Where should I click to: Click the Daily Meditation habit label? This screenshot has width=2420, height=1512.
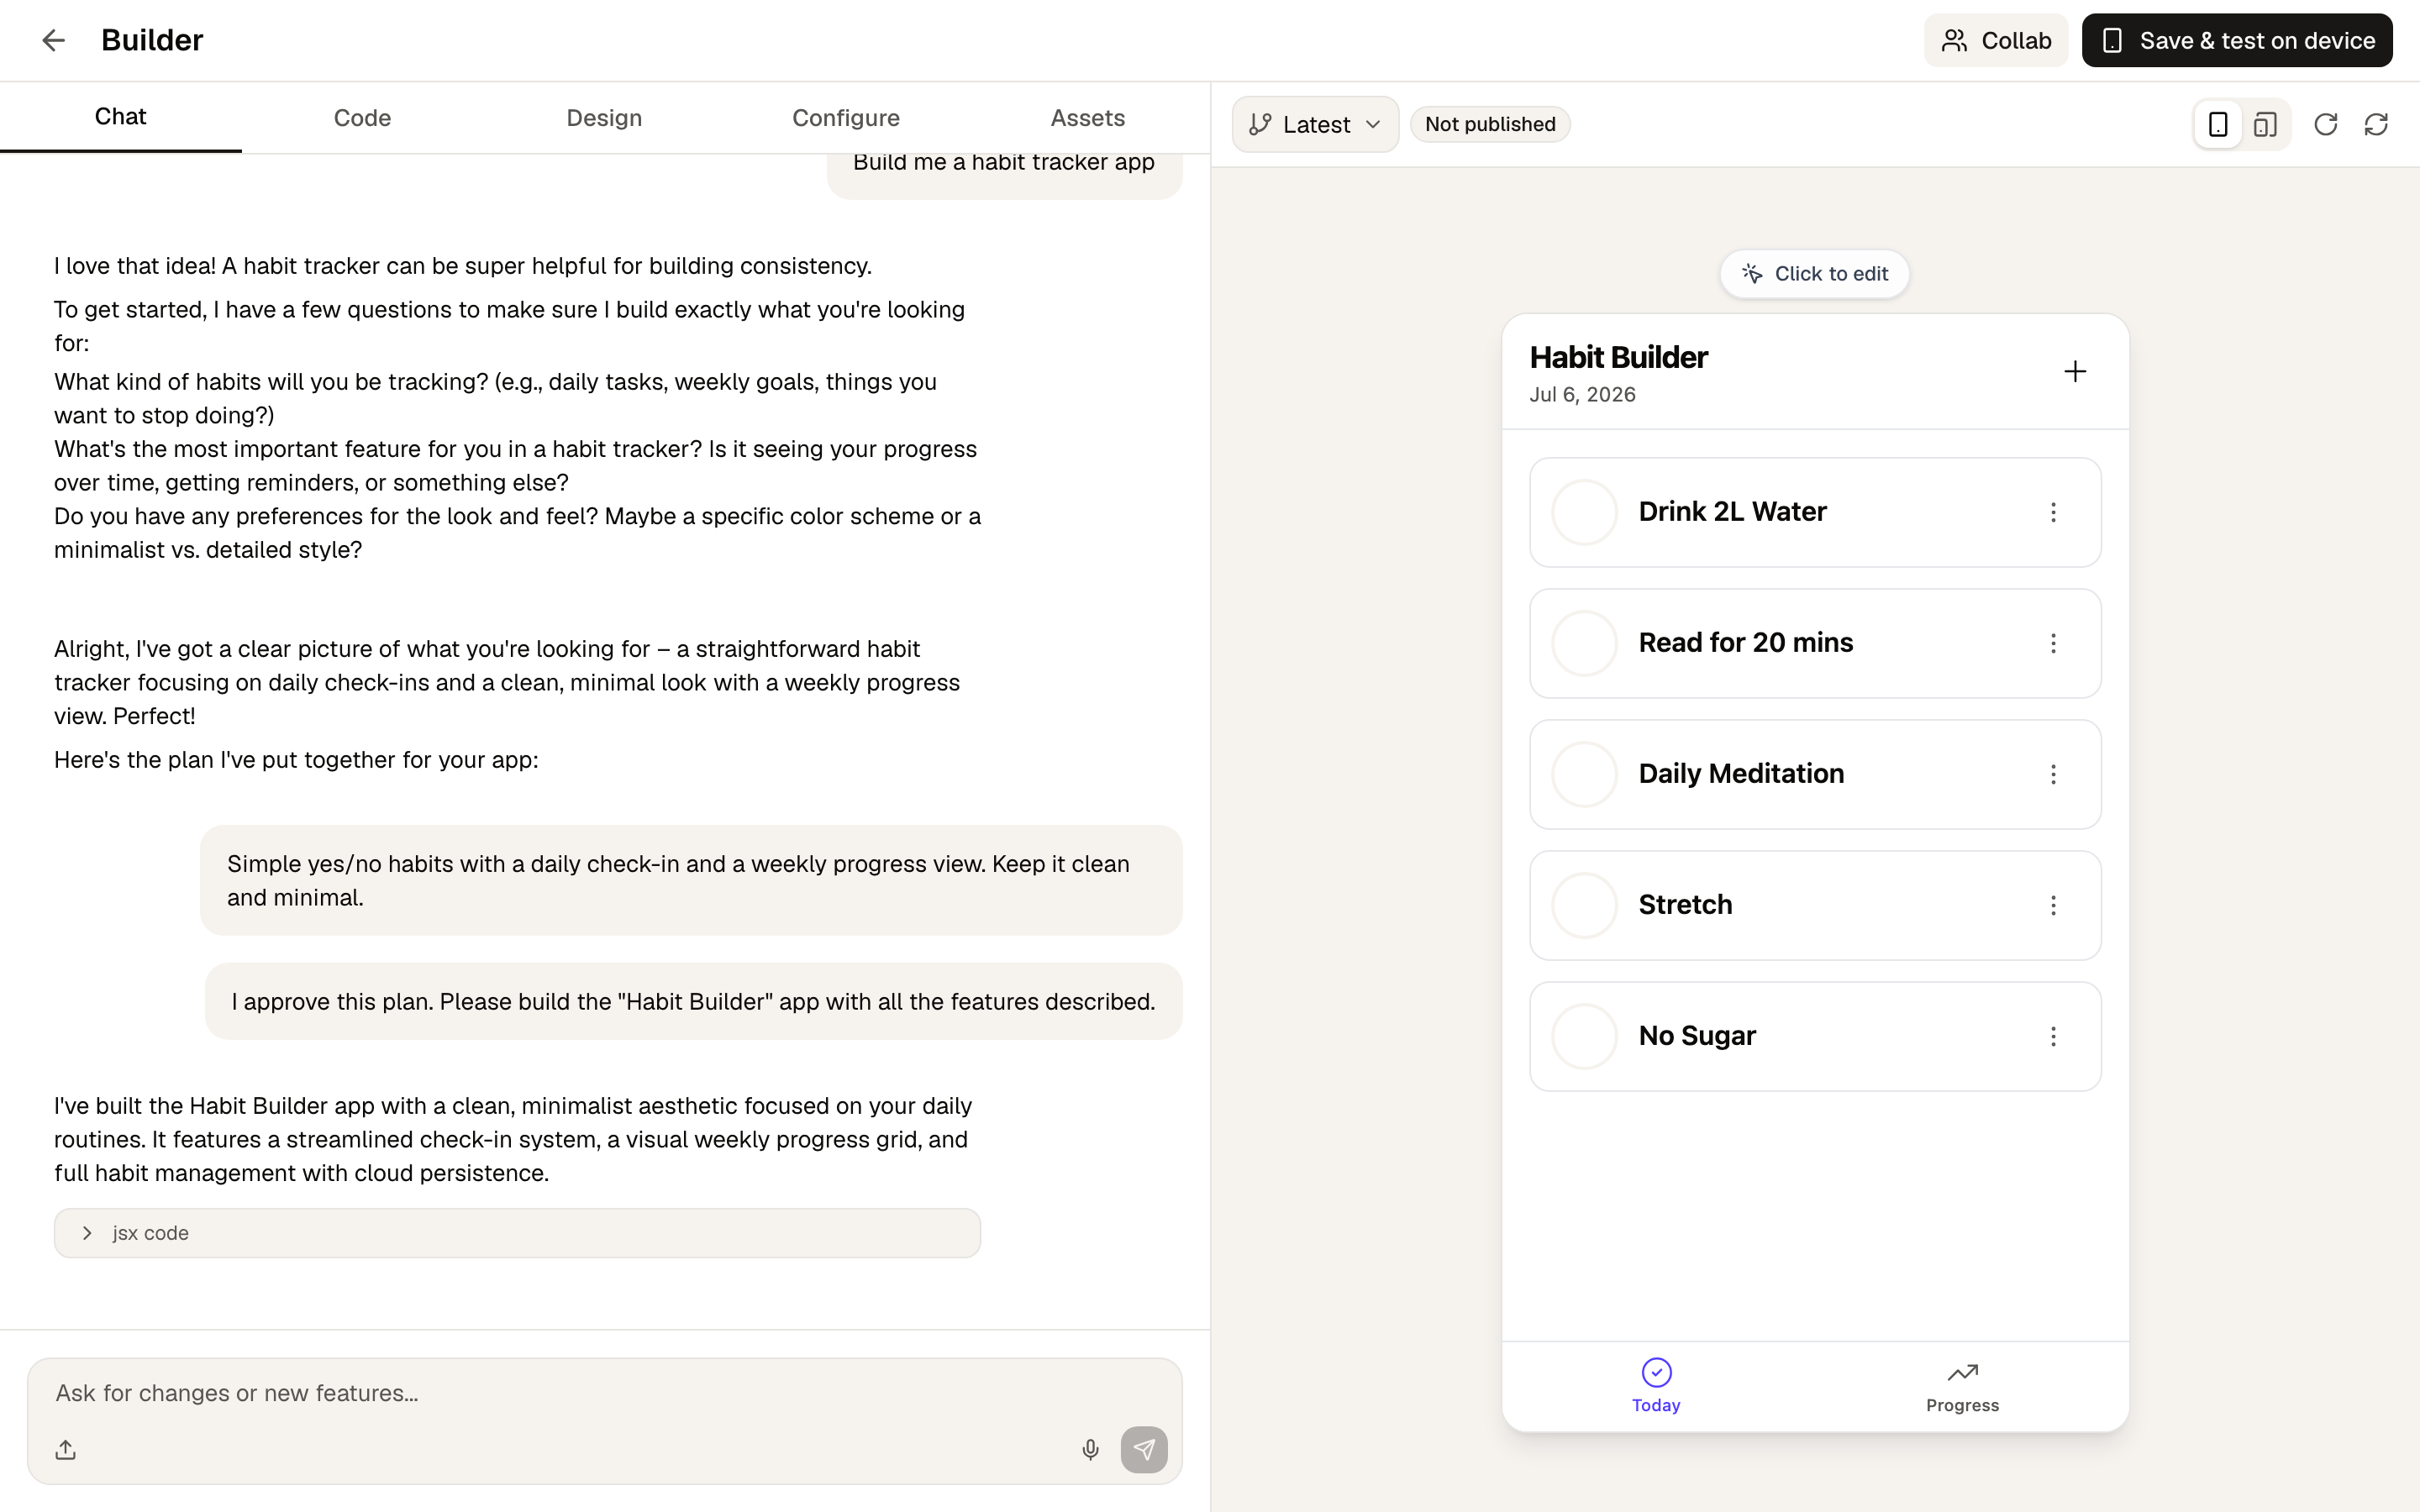click(x=1741, y=773)
